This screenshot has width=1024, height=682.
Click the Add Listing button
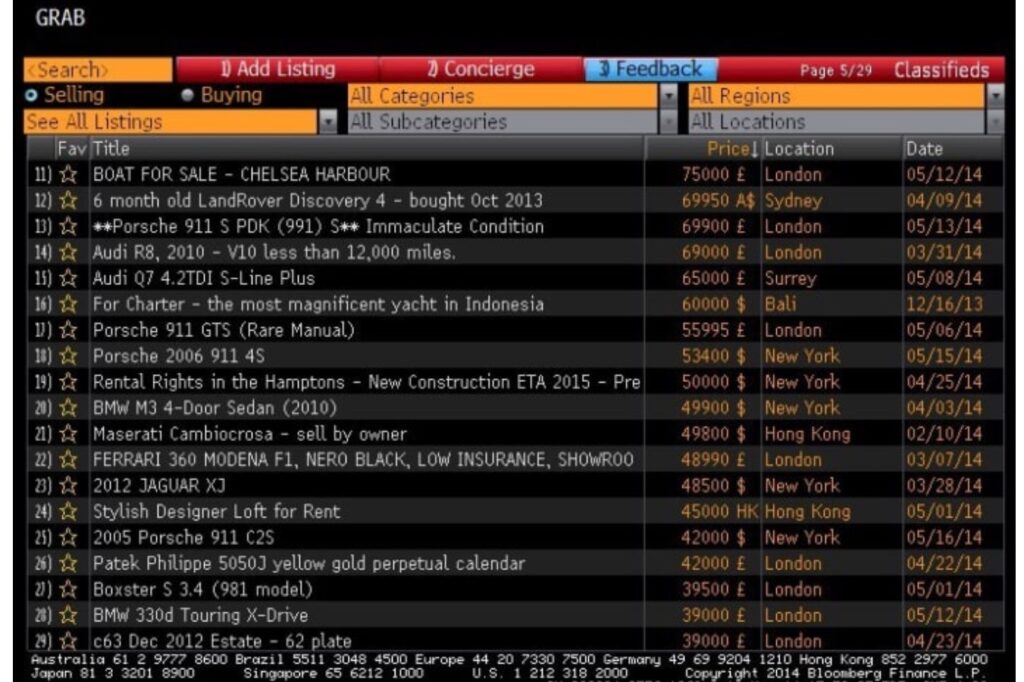click(283, 69)
